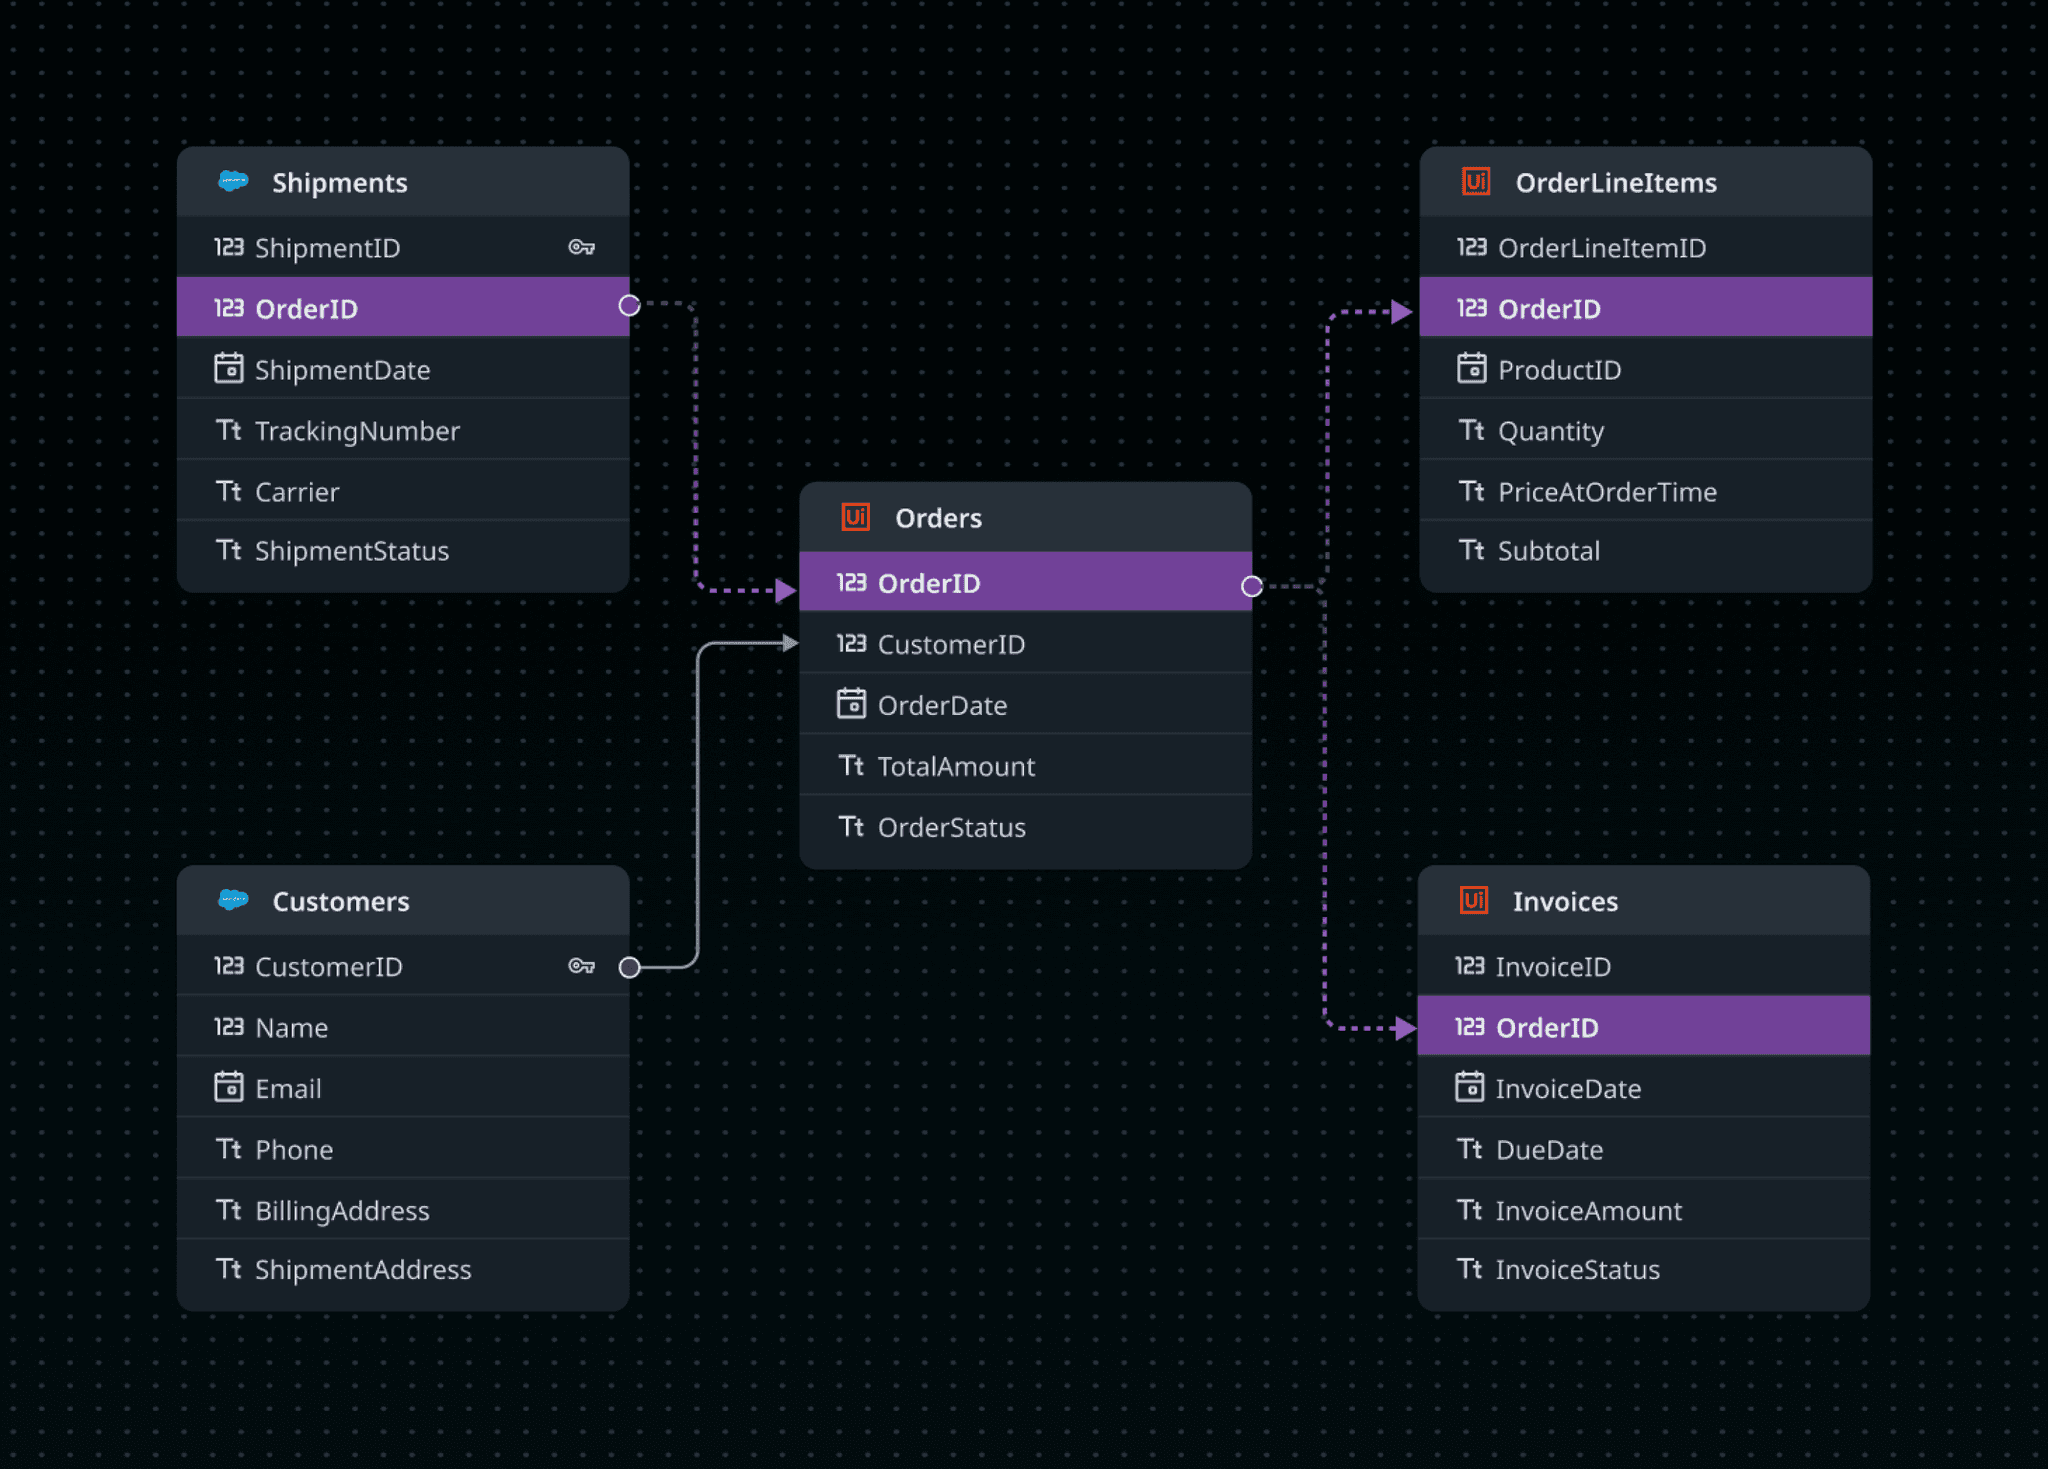Click the UiPath icon on Invoices table

pos(1474,900)
